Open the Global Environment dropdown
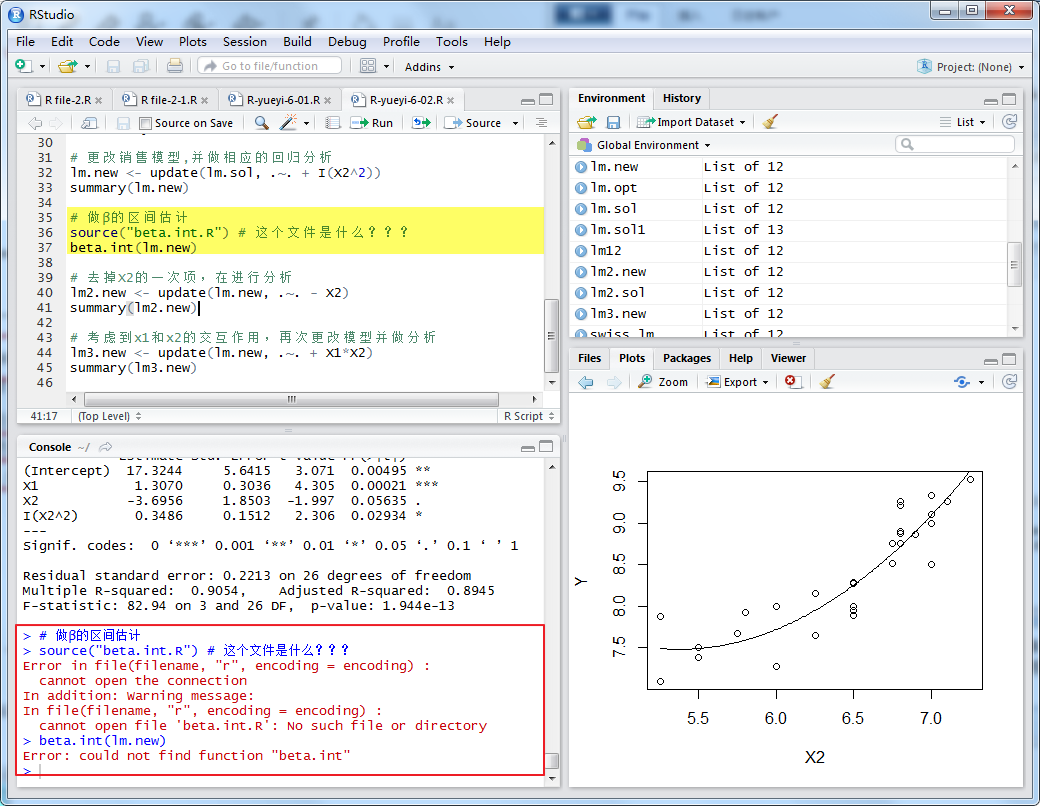Image resolution: width=1040 pixels, height=806 pixels. [x=644, y=145]
